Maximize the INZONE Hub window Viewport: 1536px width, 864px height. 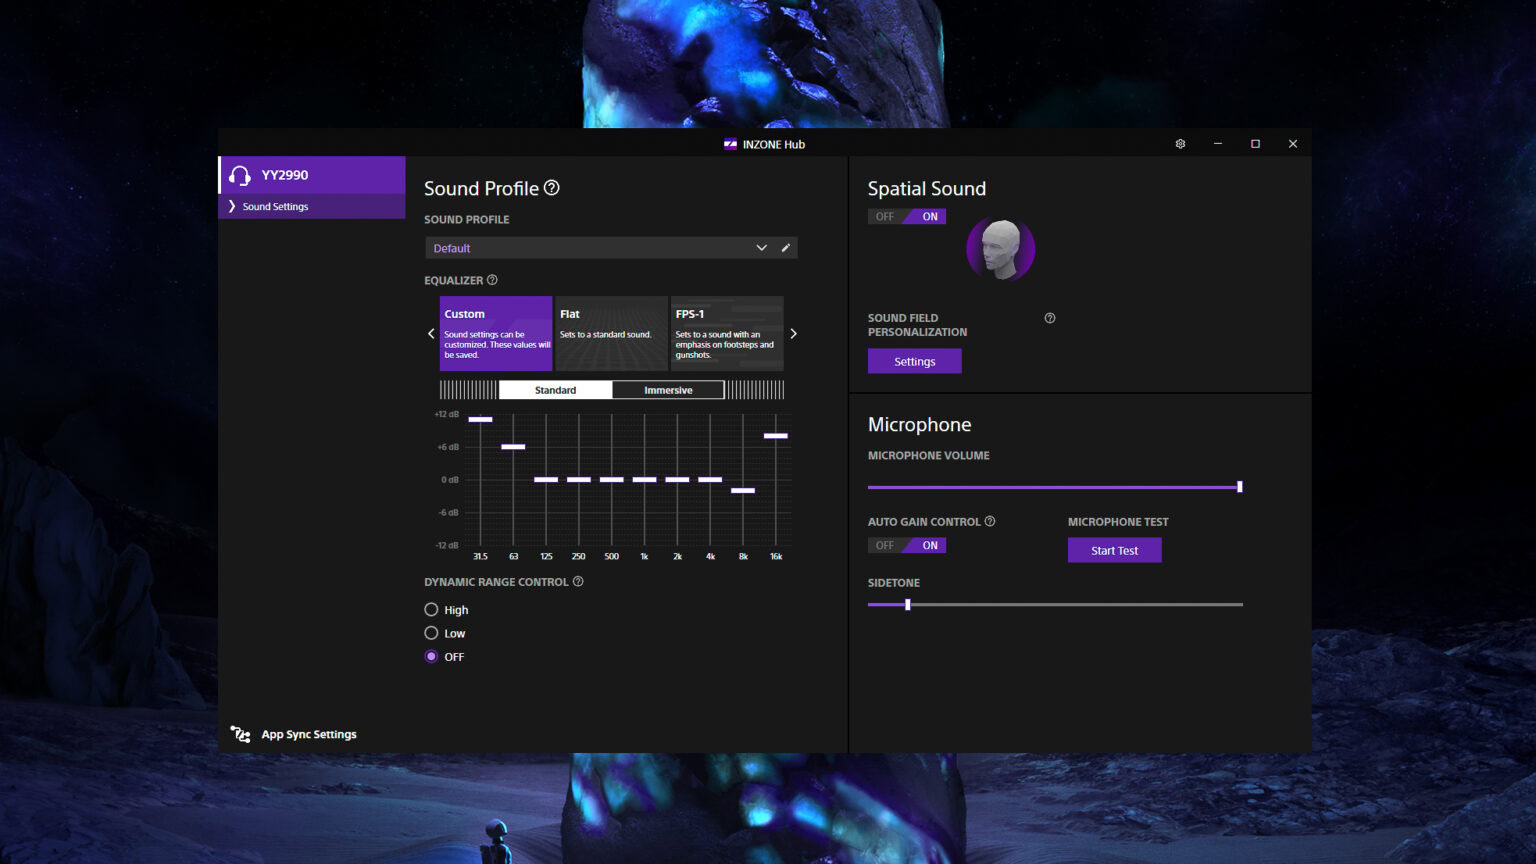click(1255, 144)
